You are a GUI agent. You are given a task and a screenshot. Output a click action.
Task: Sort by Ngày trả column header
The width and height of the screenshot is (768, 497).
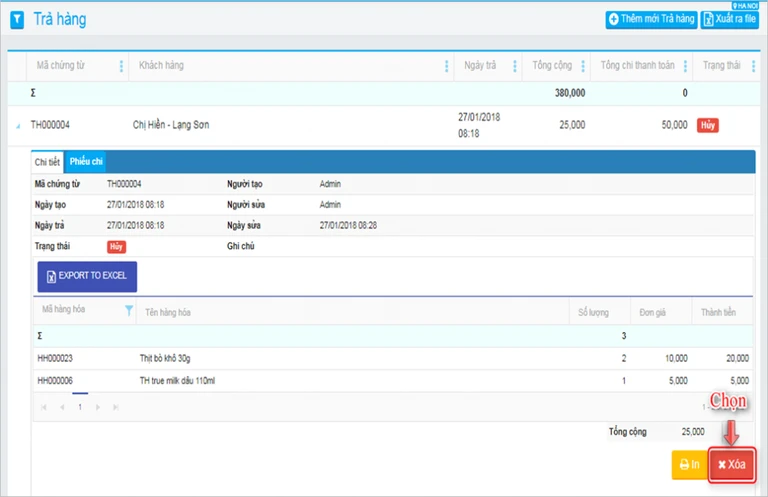[480, 65]
